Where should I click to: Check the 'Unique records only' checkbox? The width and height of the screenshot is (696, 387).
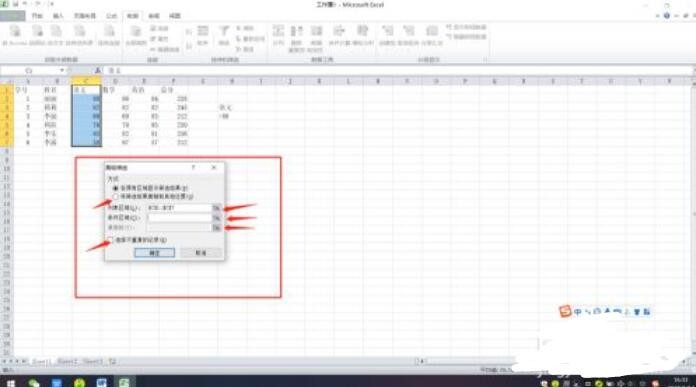point(110,240)
